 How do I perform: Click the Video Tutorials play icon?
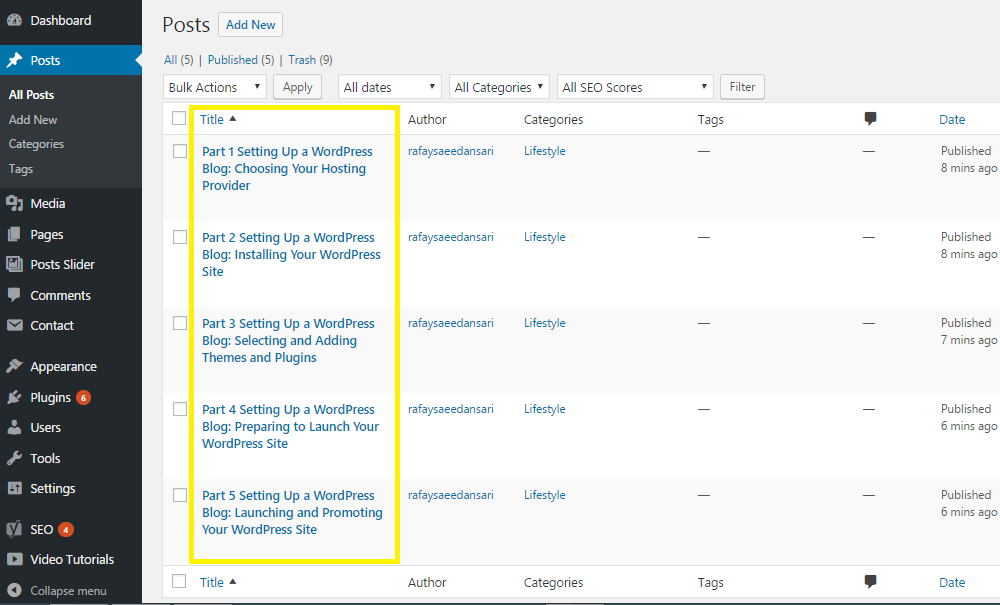point(14,559)
